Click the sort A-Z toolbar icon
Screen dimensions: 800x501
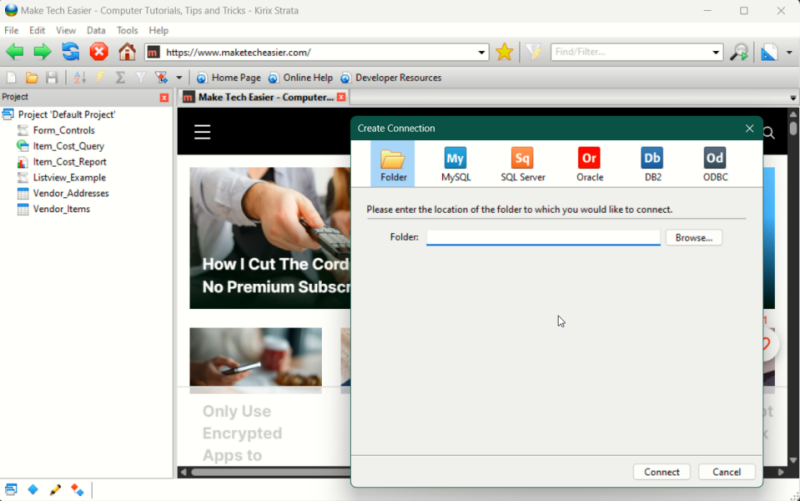[80, 78]
